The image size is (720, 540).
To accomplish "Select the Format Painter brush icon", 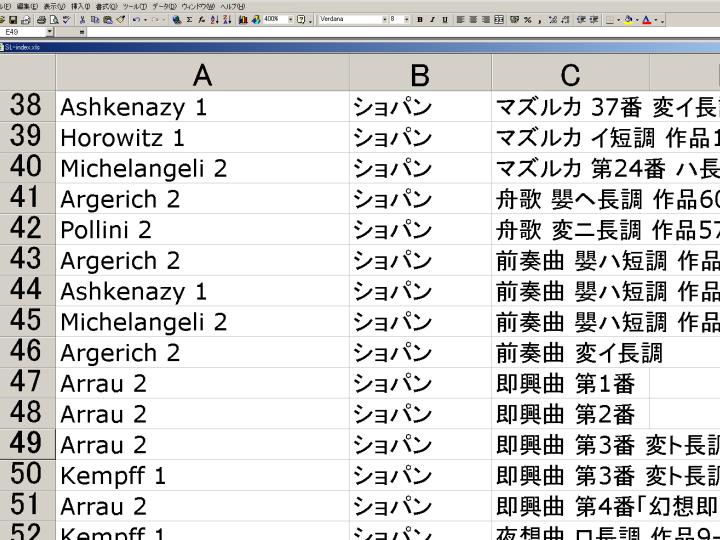I will [x=121, y=20].
